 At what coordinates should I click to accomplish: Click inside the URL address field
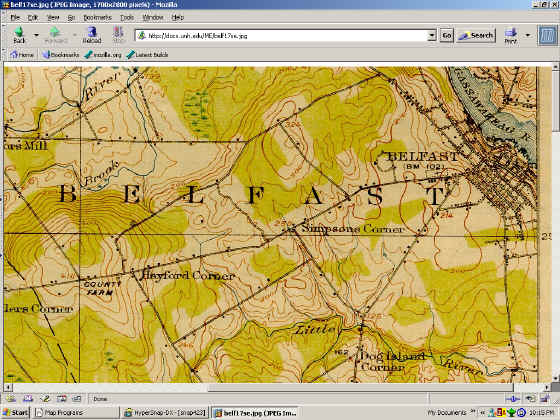286,35
